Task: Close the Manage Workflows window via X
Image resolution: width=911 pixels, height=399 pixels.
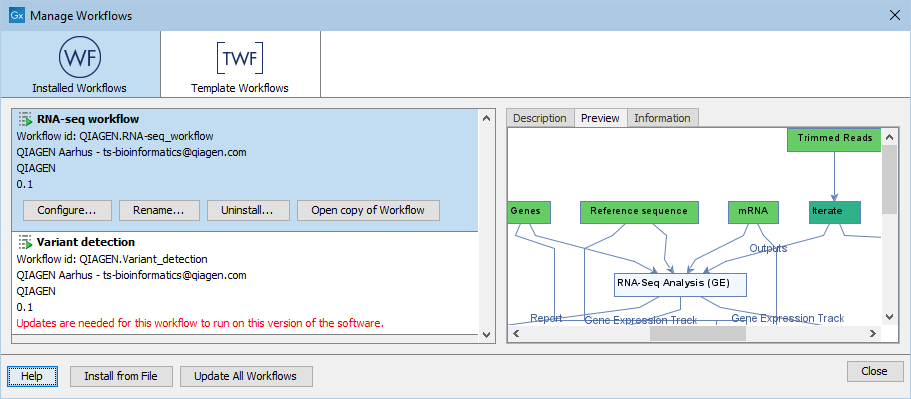Action: point(895,16)
